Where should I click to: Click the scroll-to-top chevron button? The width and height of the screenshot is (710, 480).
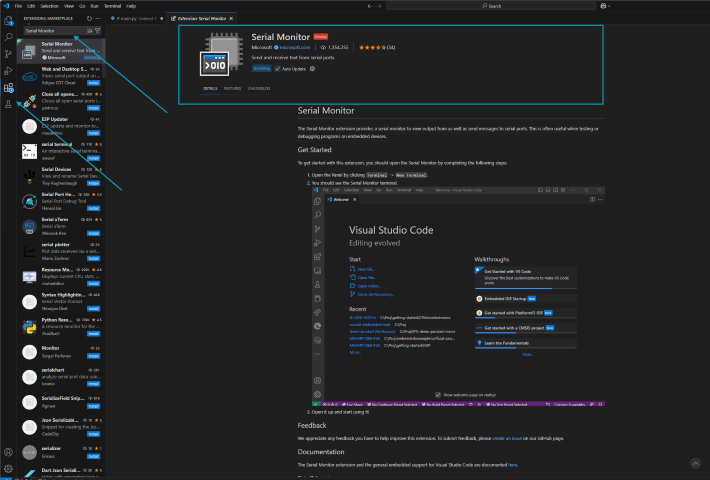click(696, 463)
